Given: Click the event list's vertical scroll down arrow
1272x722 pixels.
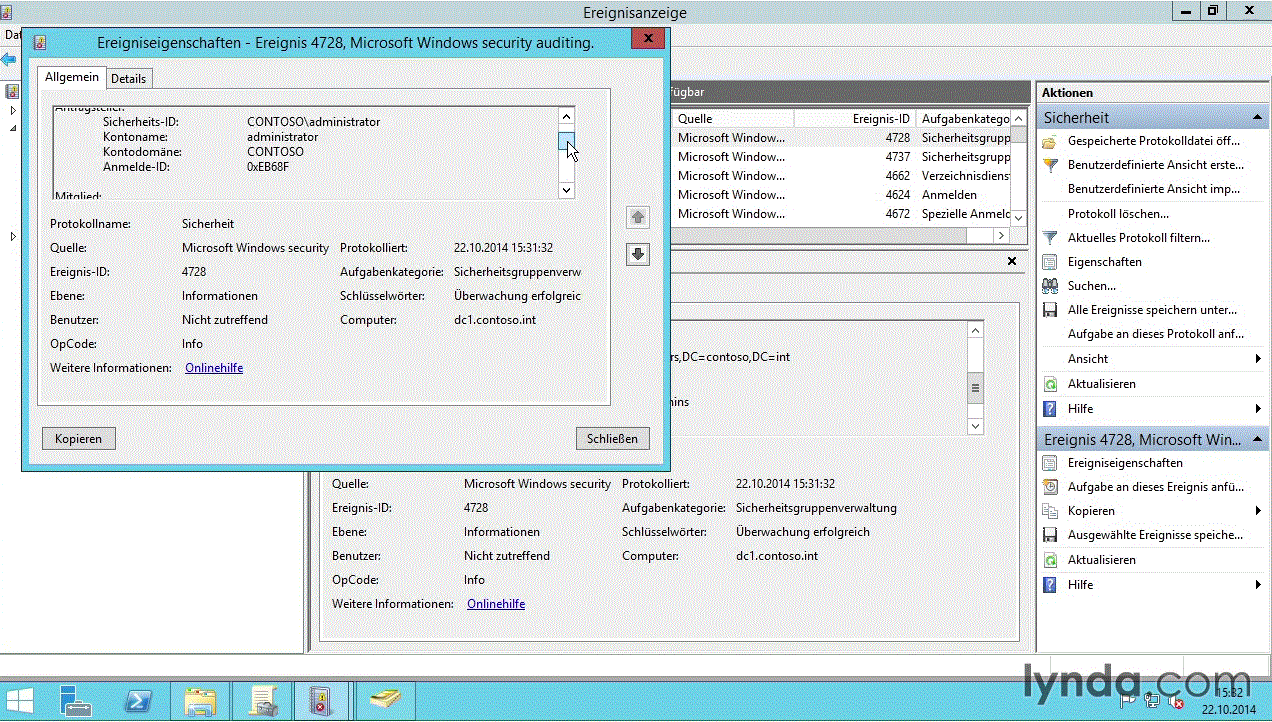Looking at the screenshot, I should (1018, 217).
